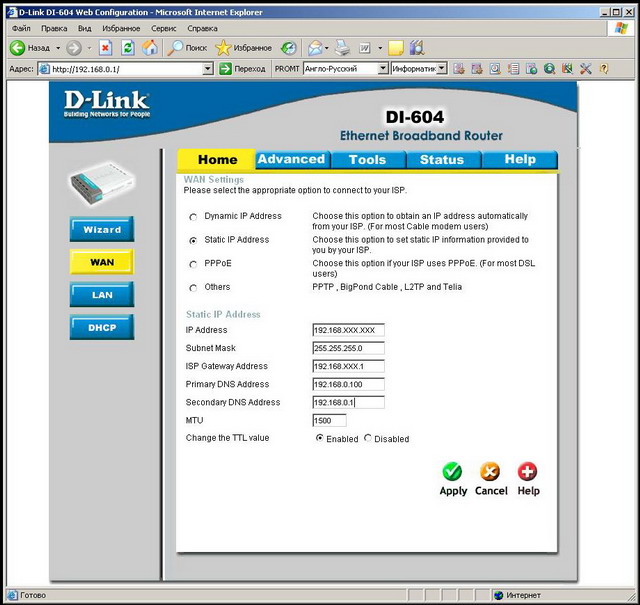
Task: Switch to the Advanced tab
Action: (290, 160)
